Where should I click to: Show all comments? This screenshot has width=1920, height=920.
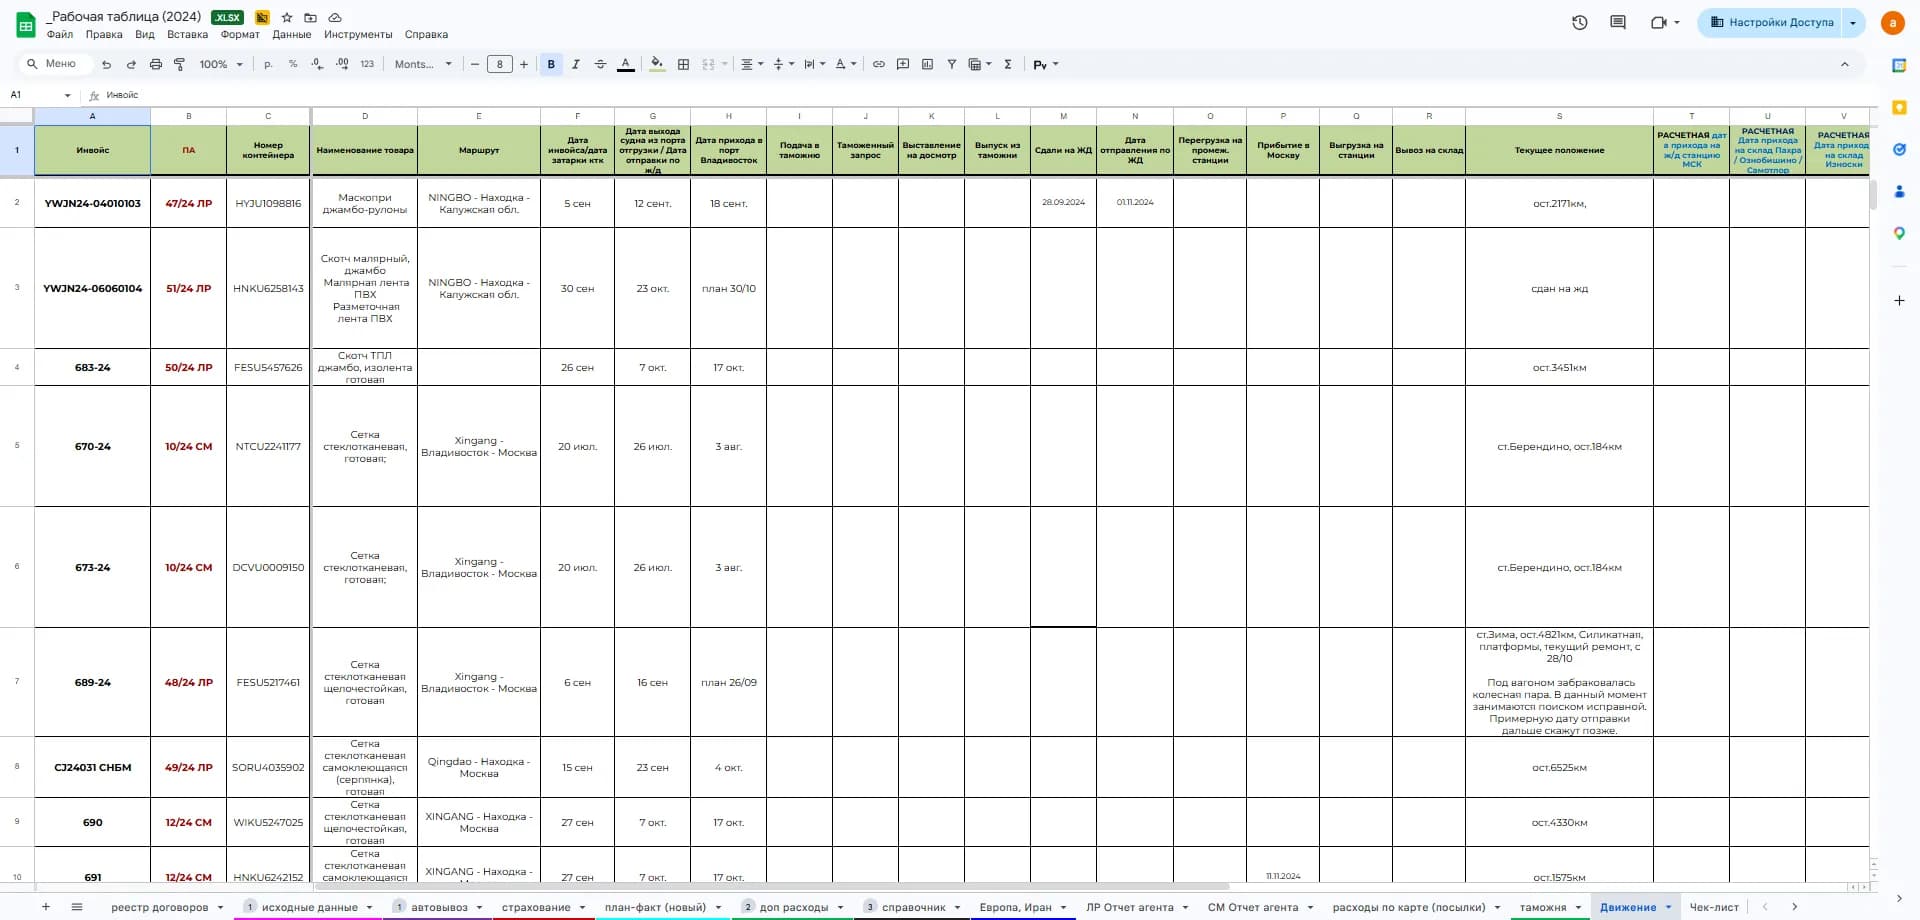[1618, 22]
